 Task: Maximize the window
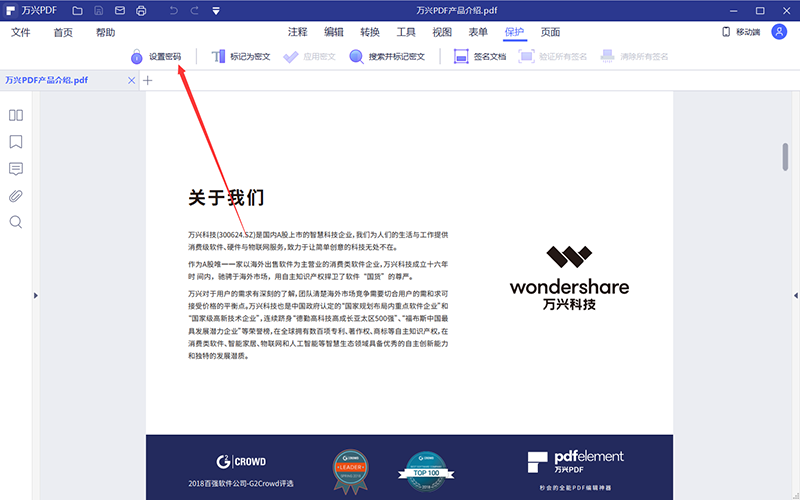(x=760, y=11)
